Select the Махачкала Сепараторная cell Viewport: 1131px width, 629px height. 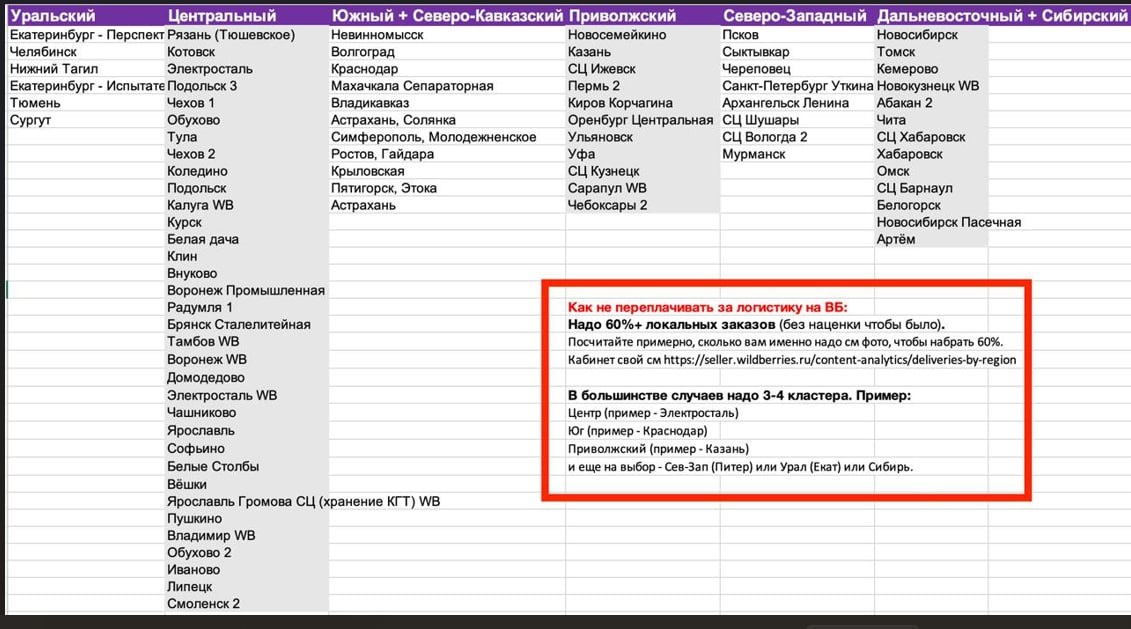pos(447,86)
